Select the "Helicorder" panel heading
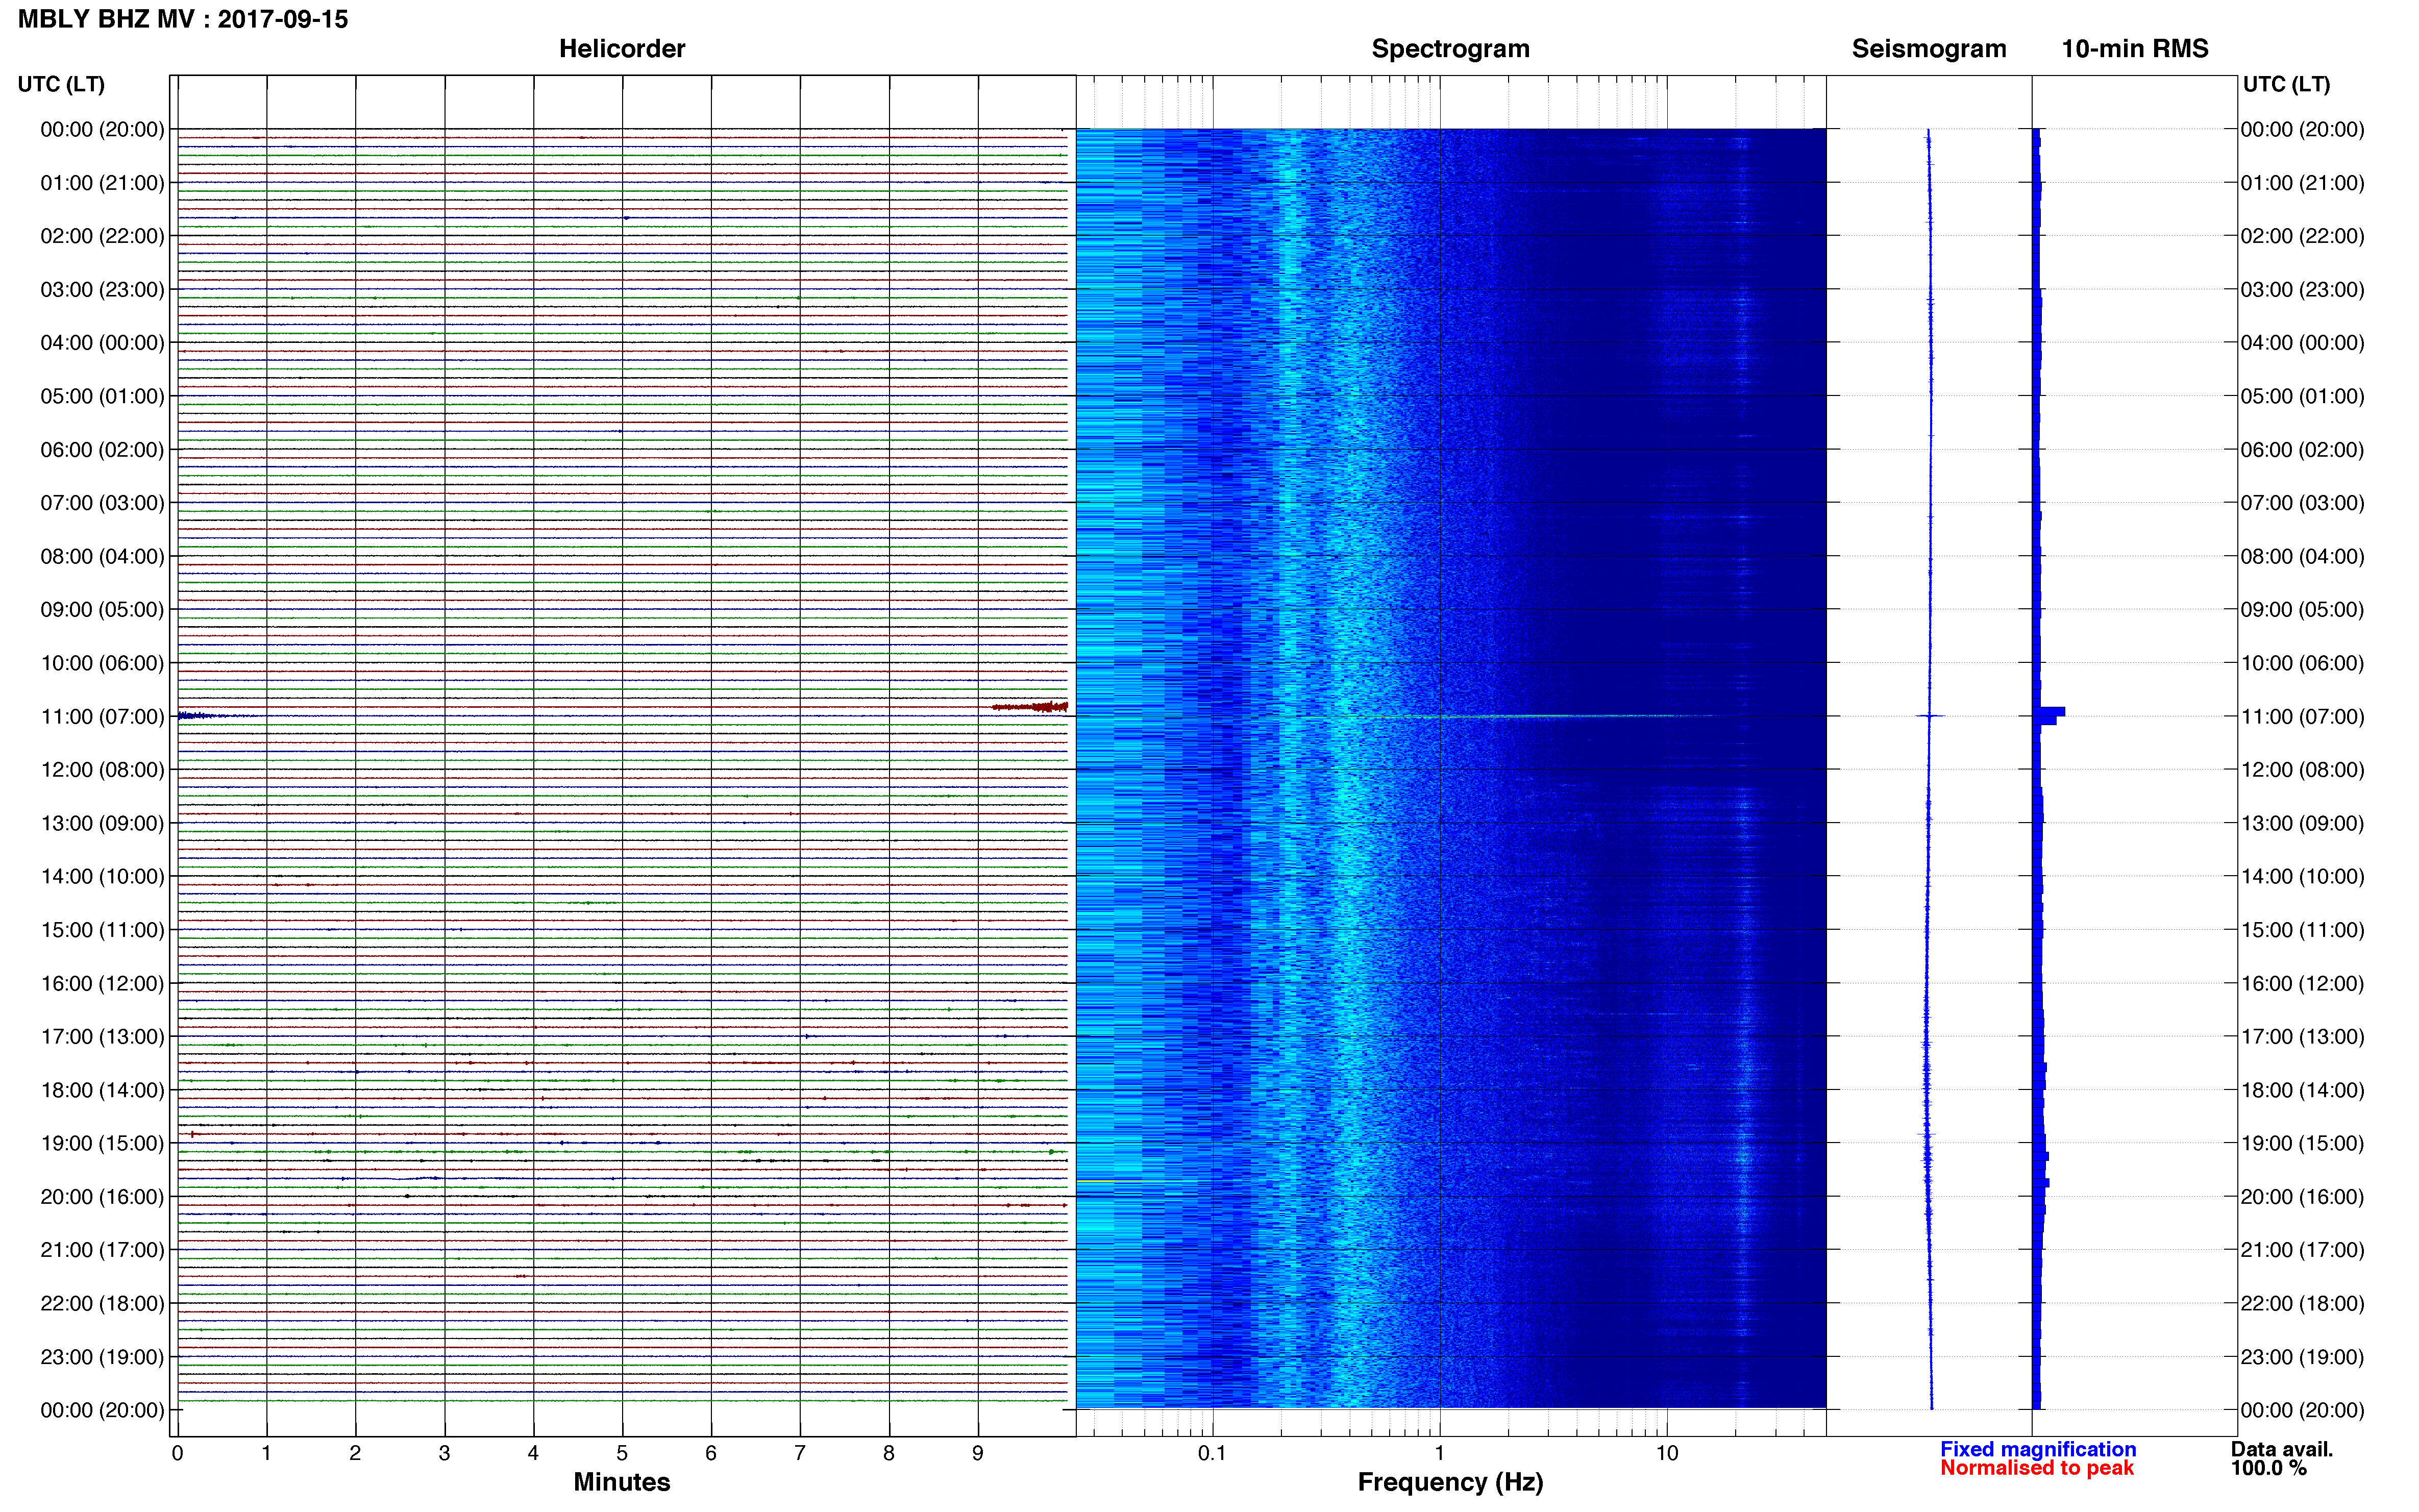 click(622, 49)
